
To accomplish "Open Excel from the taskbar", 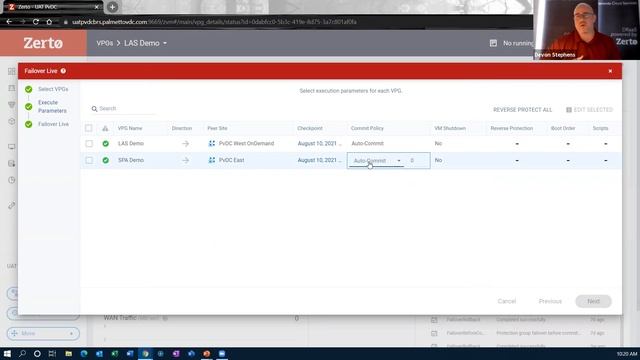I will [x=115, y=353].
